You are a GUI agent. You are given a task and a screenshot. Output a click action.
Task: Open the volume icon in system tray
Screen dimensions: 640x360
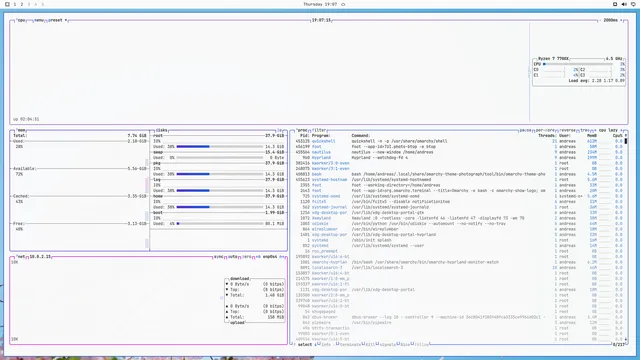coord(624,4)
